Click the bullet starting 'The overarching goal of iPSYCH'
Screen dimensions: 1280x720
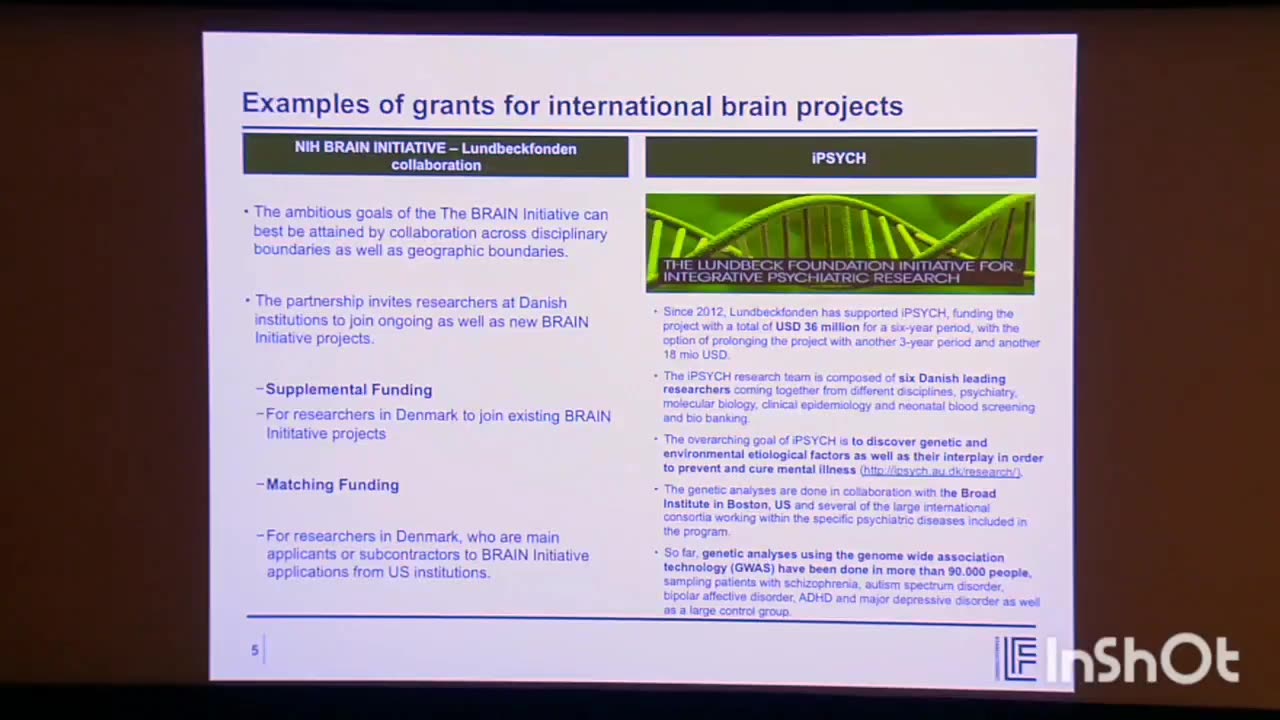[851, 456]
